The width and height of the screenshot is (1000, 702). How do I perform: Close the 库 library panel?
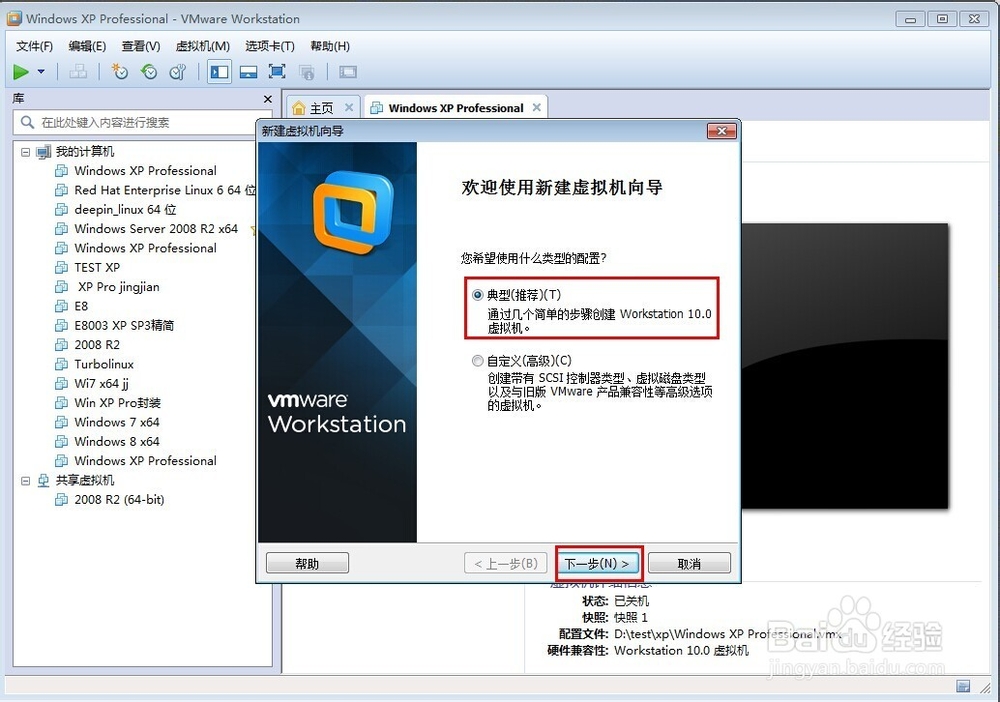(268, 99)
